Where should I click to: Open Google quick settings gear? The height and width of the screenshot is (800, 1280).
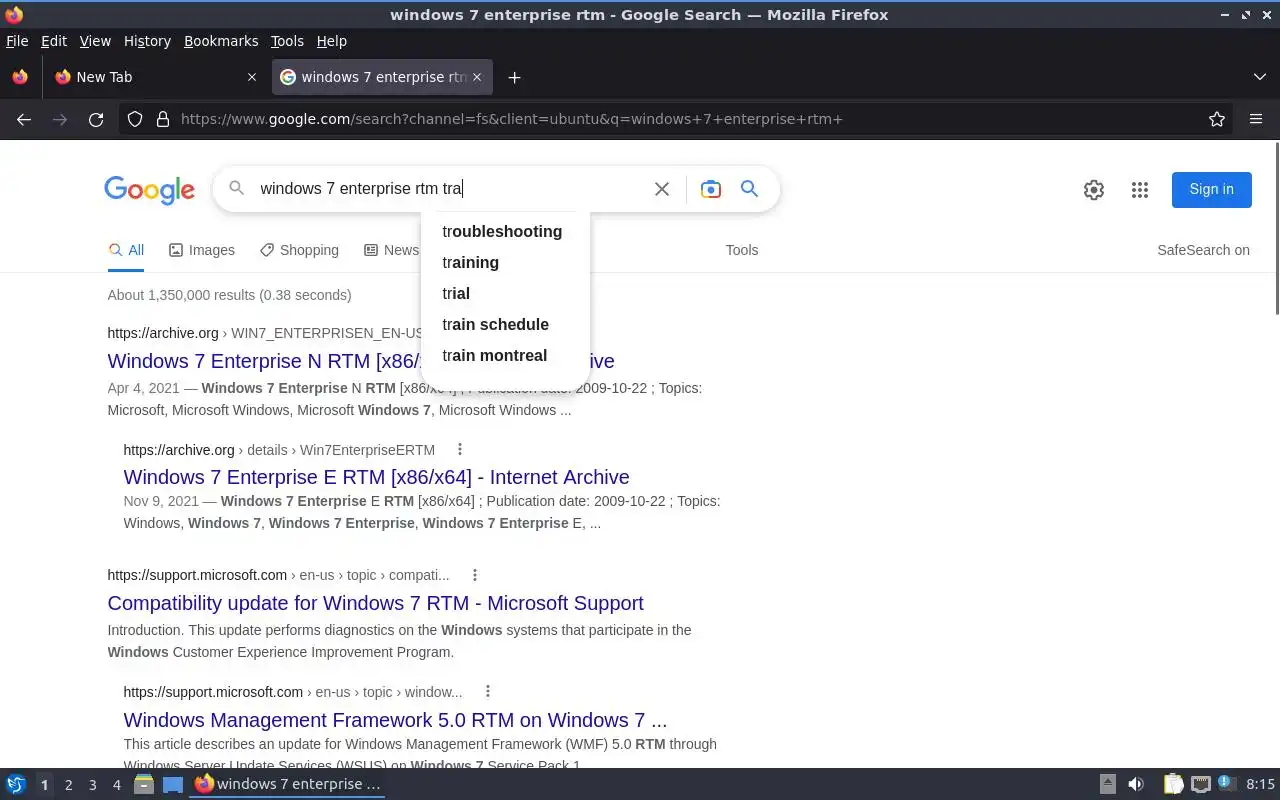pyautogui.click(x=1094, y=190)
